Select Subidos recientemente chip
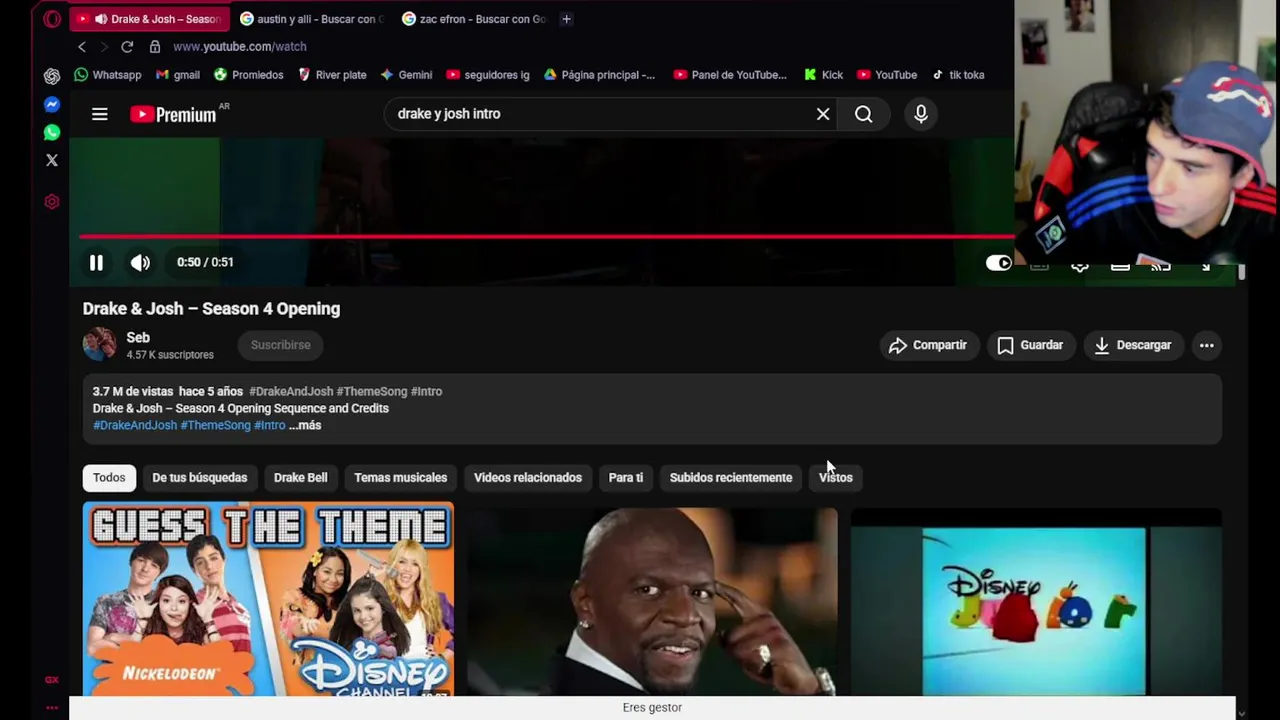Image resolution: width=1280 pixels, height=720 pixels. coord(731,478)
